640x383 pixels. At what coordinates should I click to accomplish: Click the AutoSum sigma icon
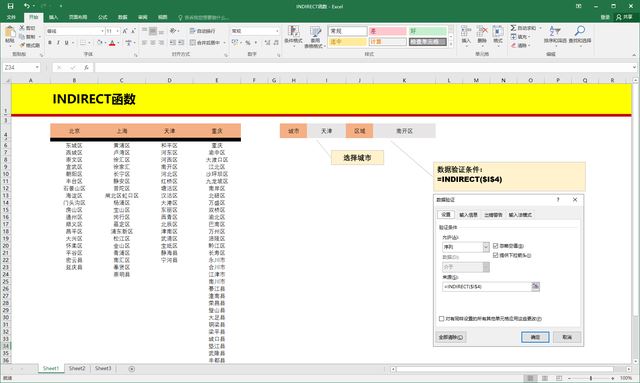point(513,28)
